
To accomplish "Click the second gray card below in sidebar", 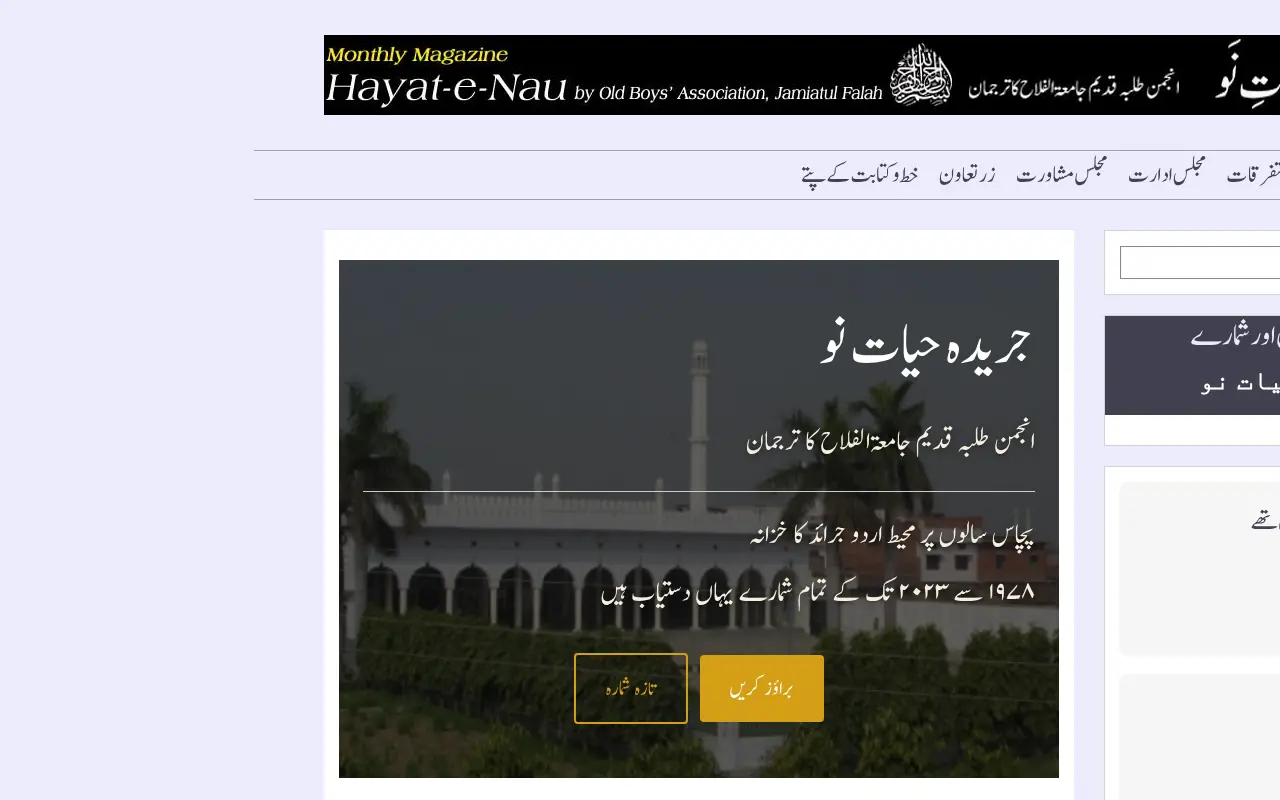I will 1199,737.
